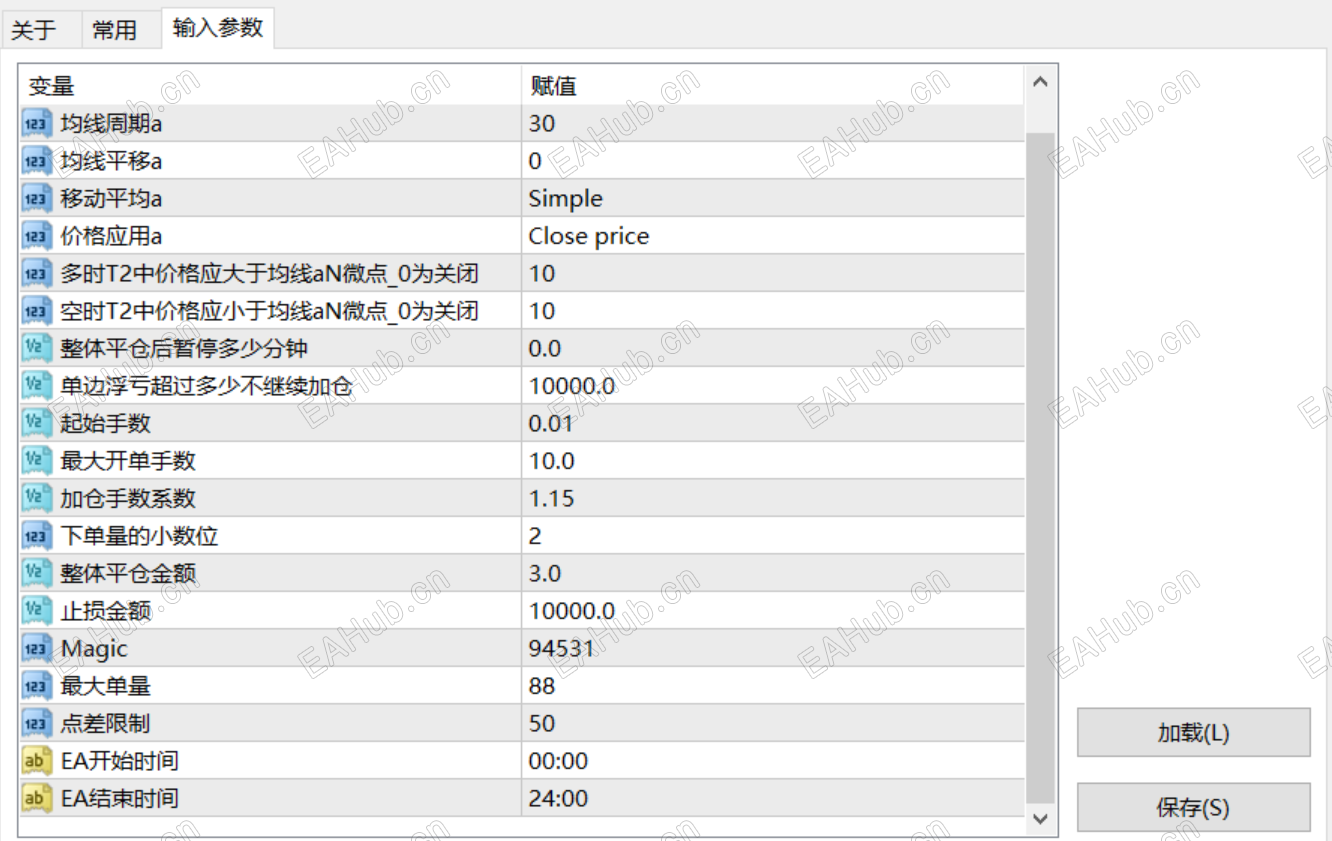Click the decimal icon next to 止损金额

[x=36, y=610]
